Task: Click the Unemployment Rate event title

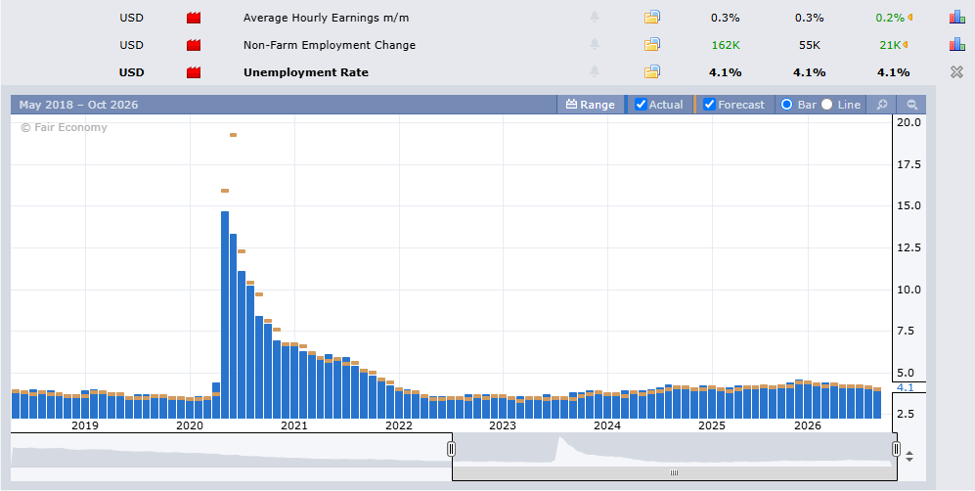Action: (x=306, y=72)
